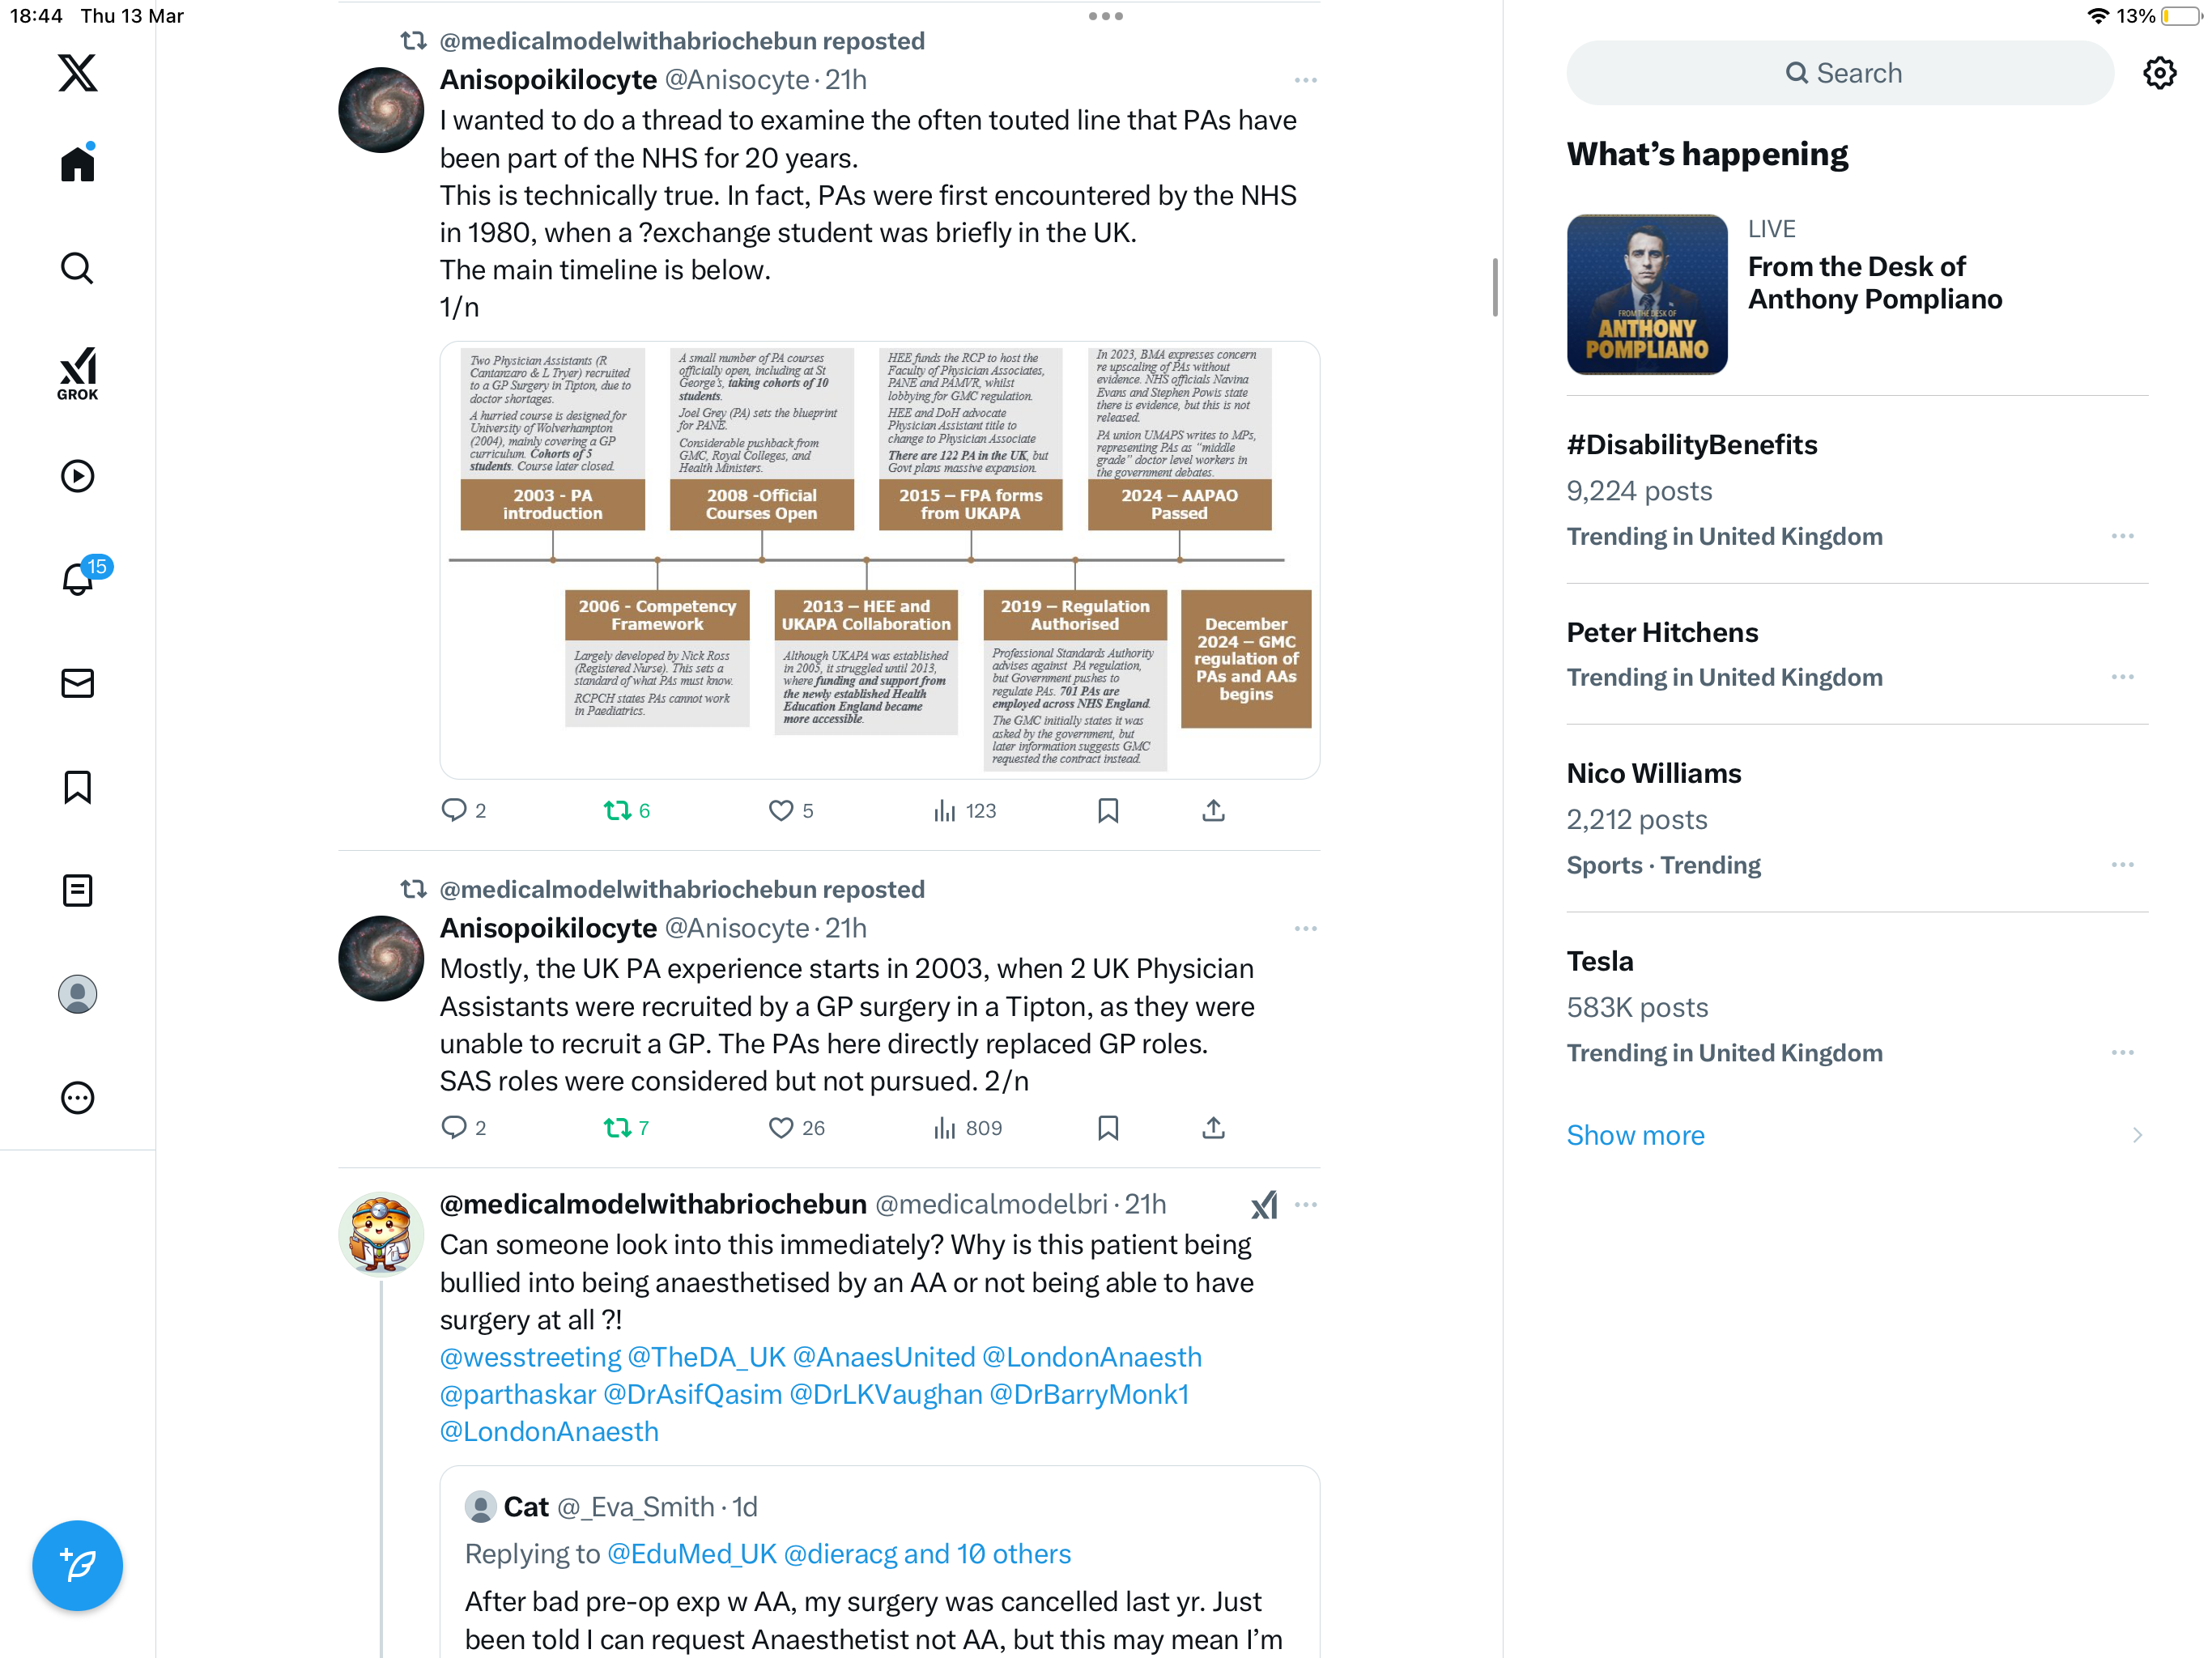
Task: Open Bookmarks in the left sidebar
Action: [77, 787]
